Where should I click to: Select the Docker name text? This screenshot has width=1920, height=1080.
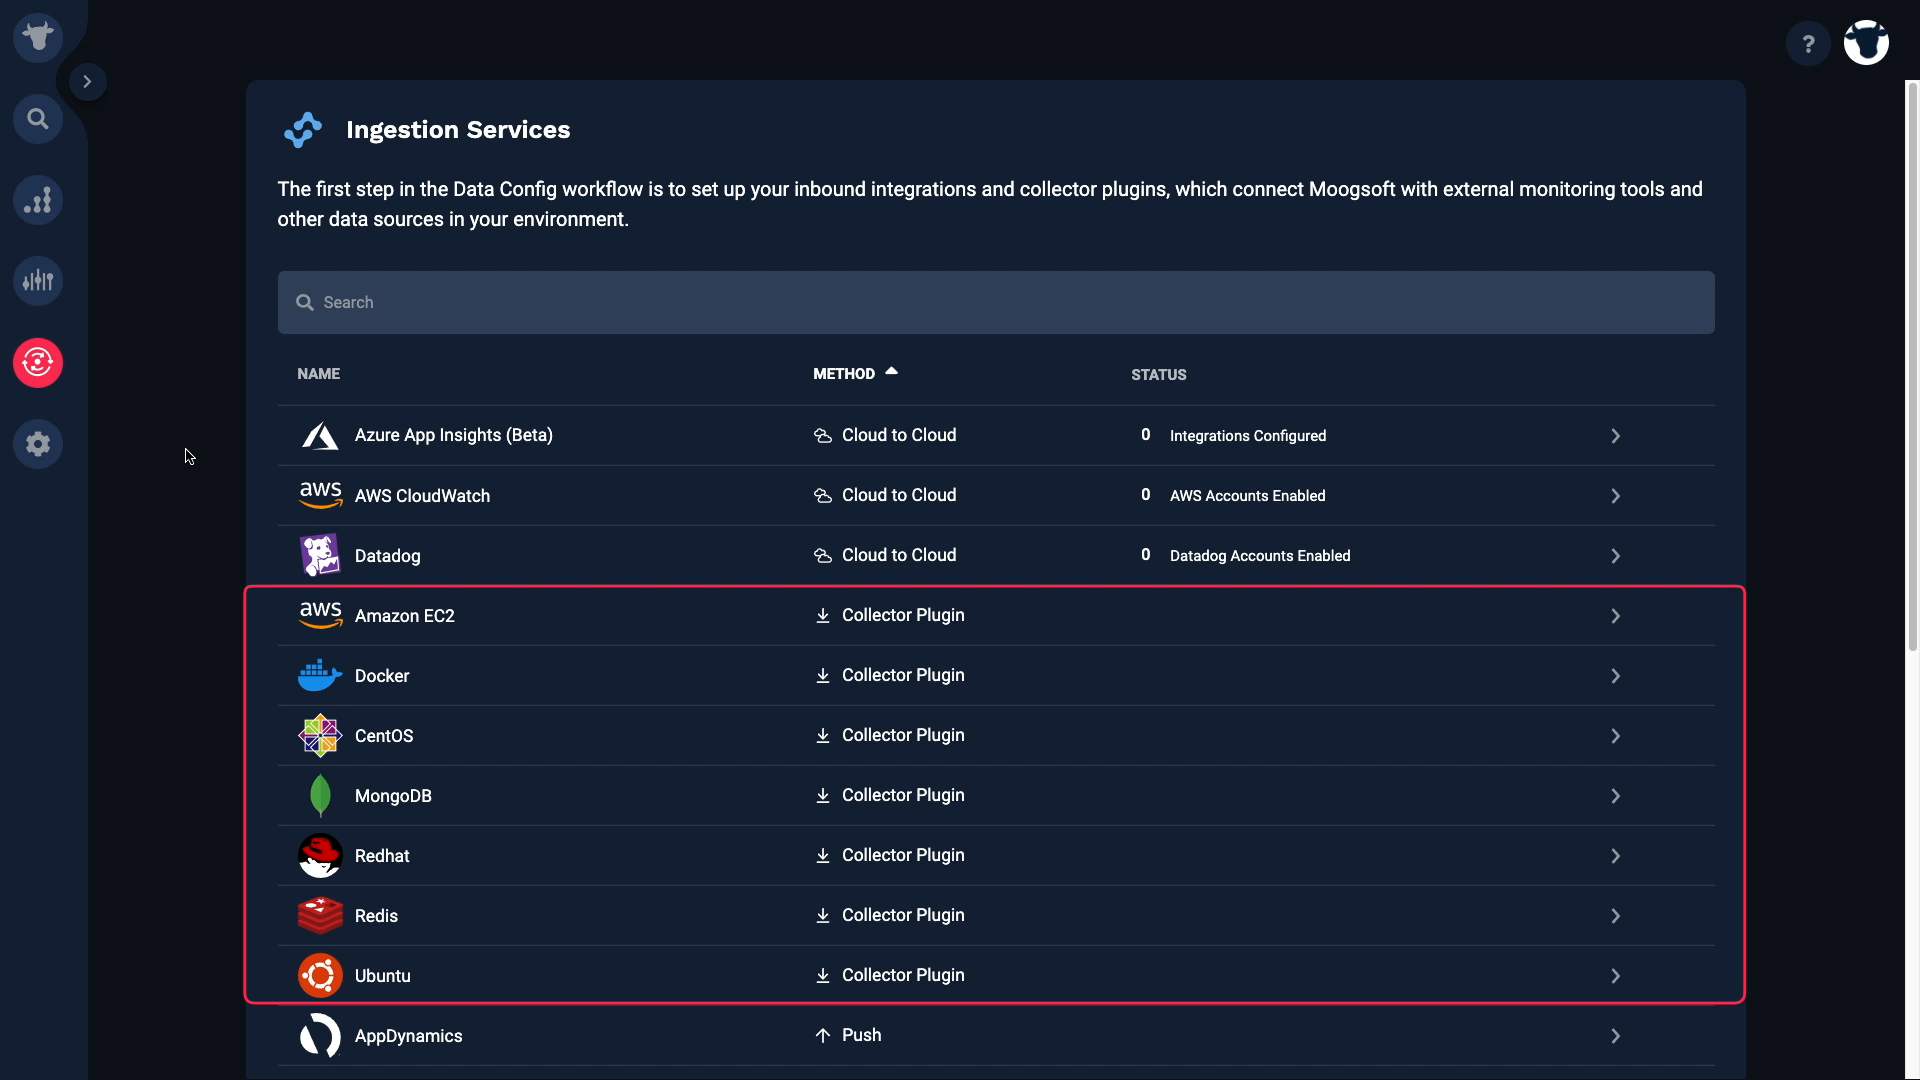point(382,676)
